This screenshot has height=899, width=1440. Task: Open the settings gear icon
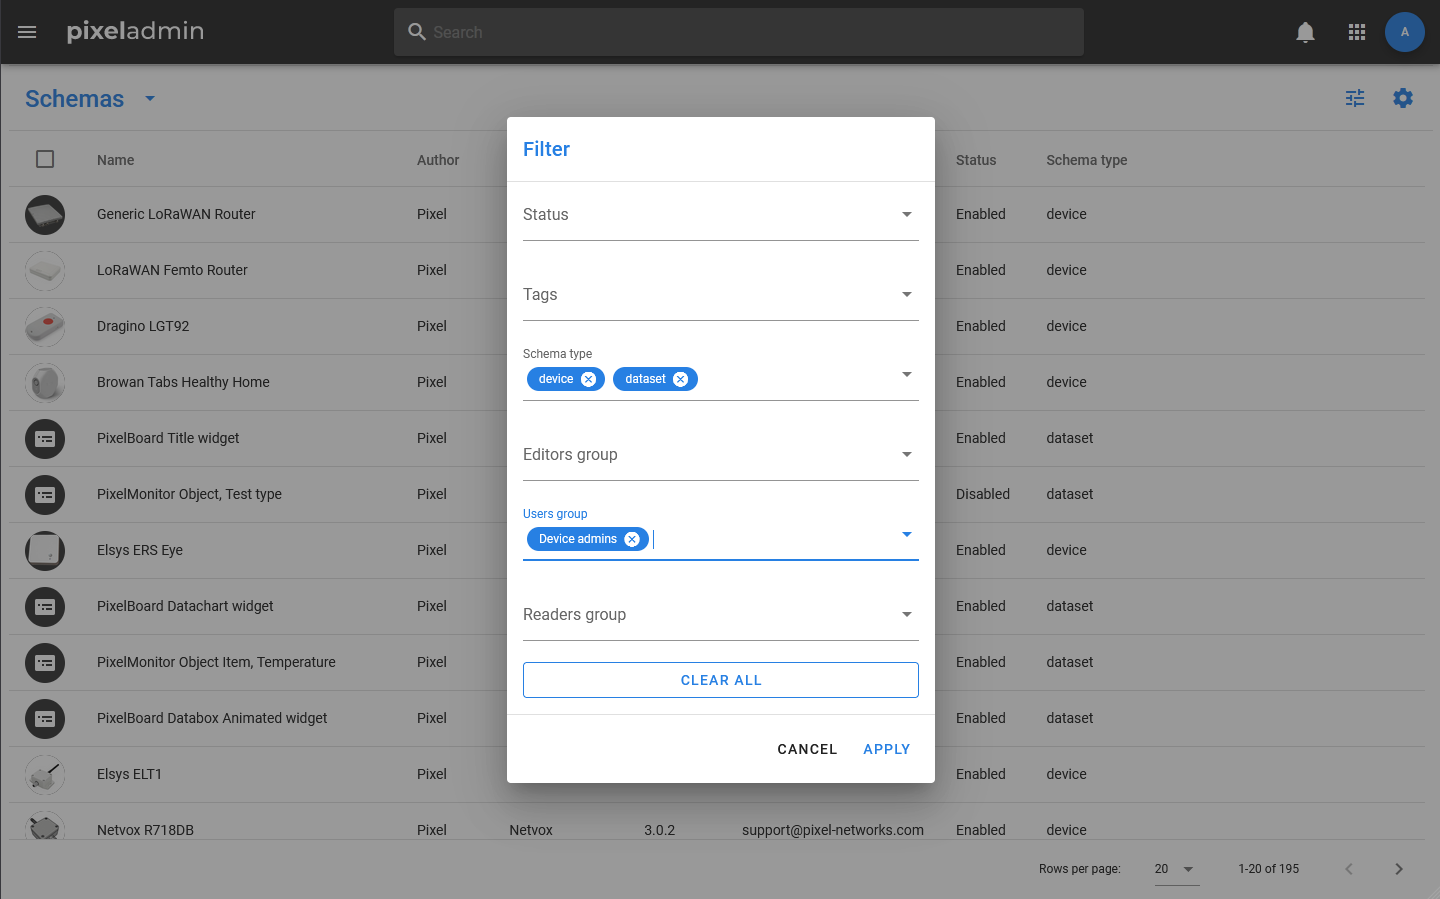tap(1403, 98)
